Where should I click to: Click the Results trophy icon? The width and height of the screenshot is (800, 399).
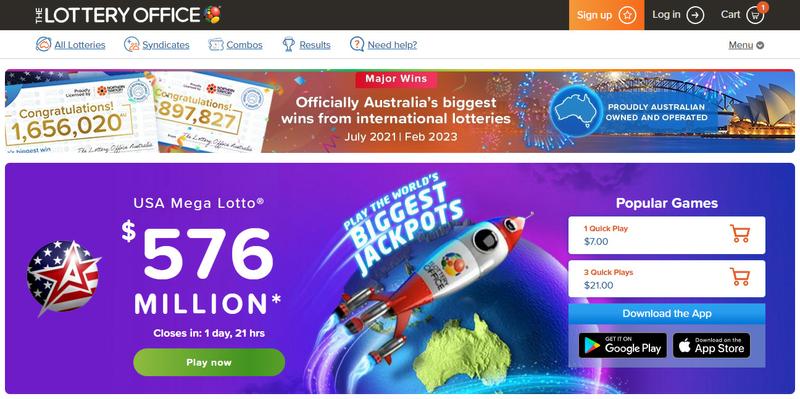[289, 44]
